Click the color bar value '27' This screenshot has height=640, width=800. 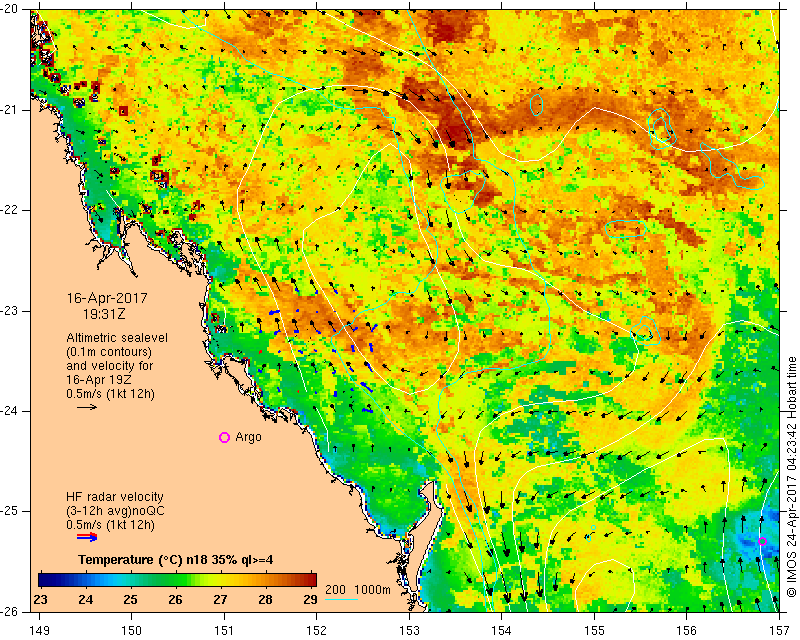pyautogui.click(x=220, y=600)
